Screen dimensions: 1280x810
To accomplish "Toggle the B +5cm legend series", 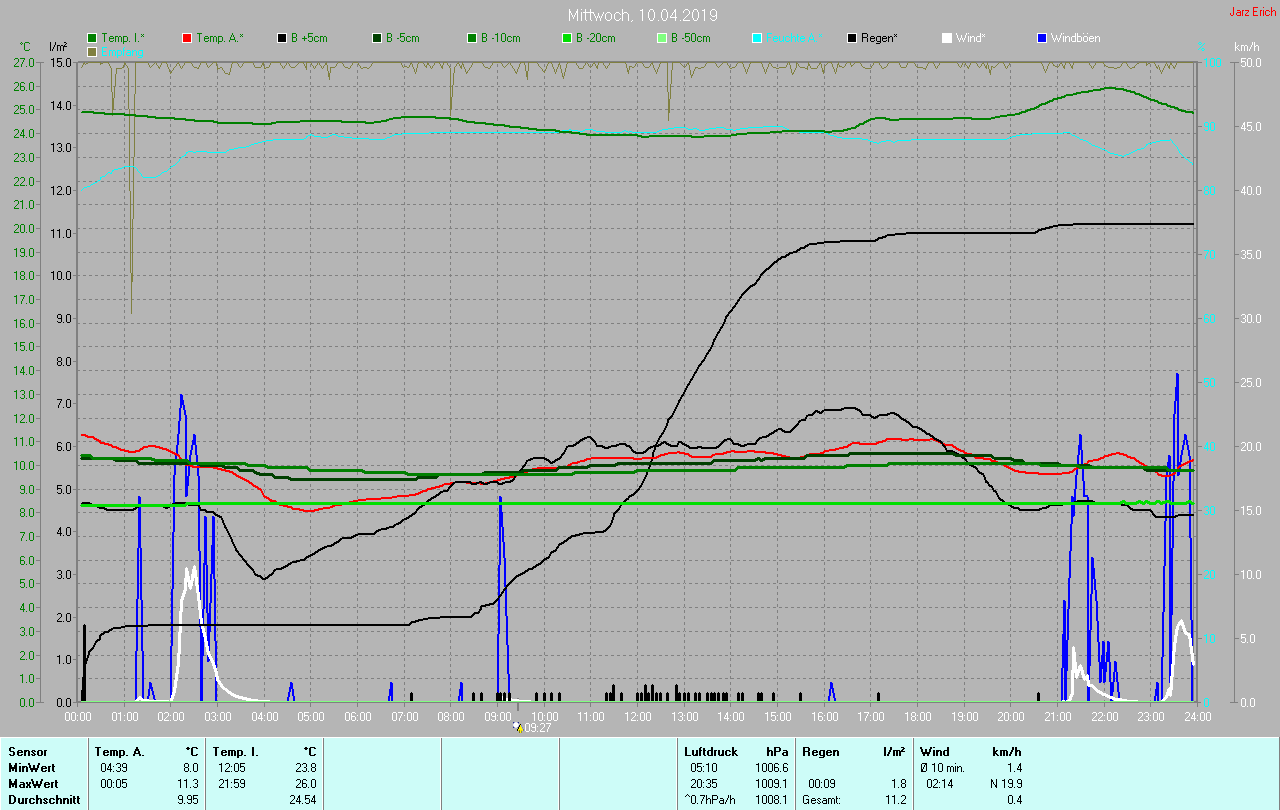I will (282, 38).
